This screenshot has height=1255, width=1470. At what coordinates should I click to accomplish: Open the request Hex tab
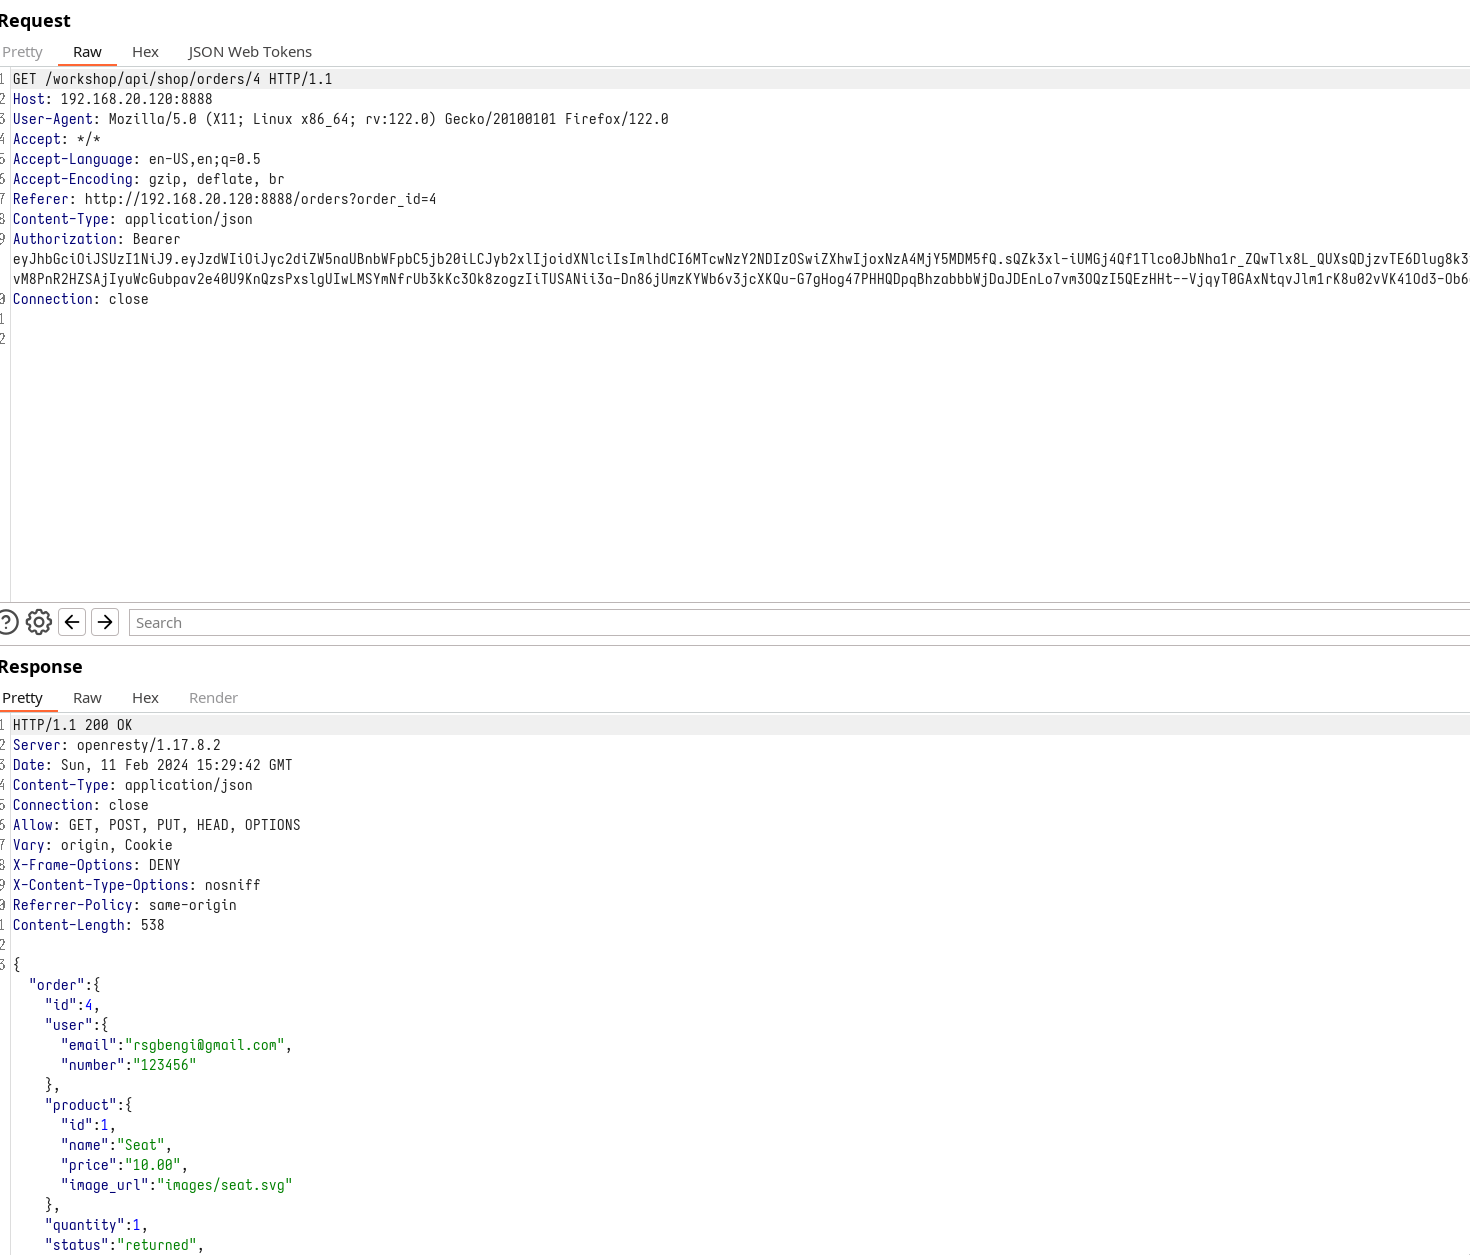(145, 52)
